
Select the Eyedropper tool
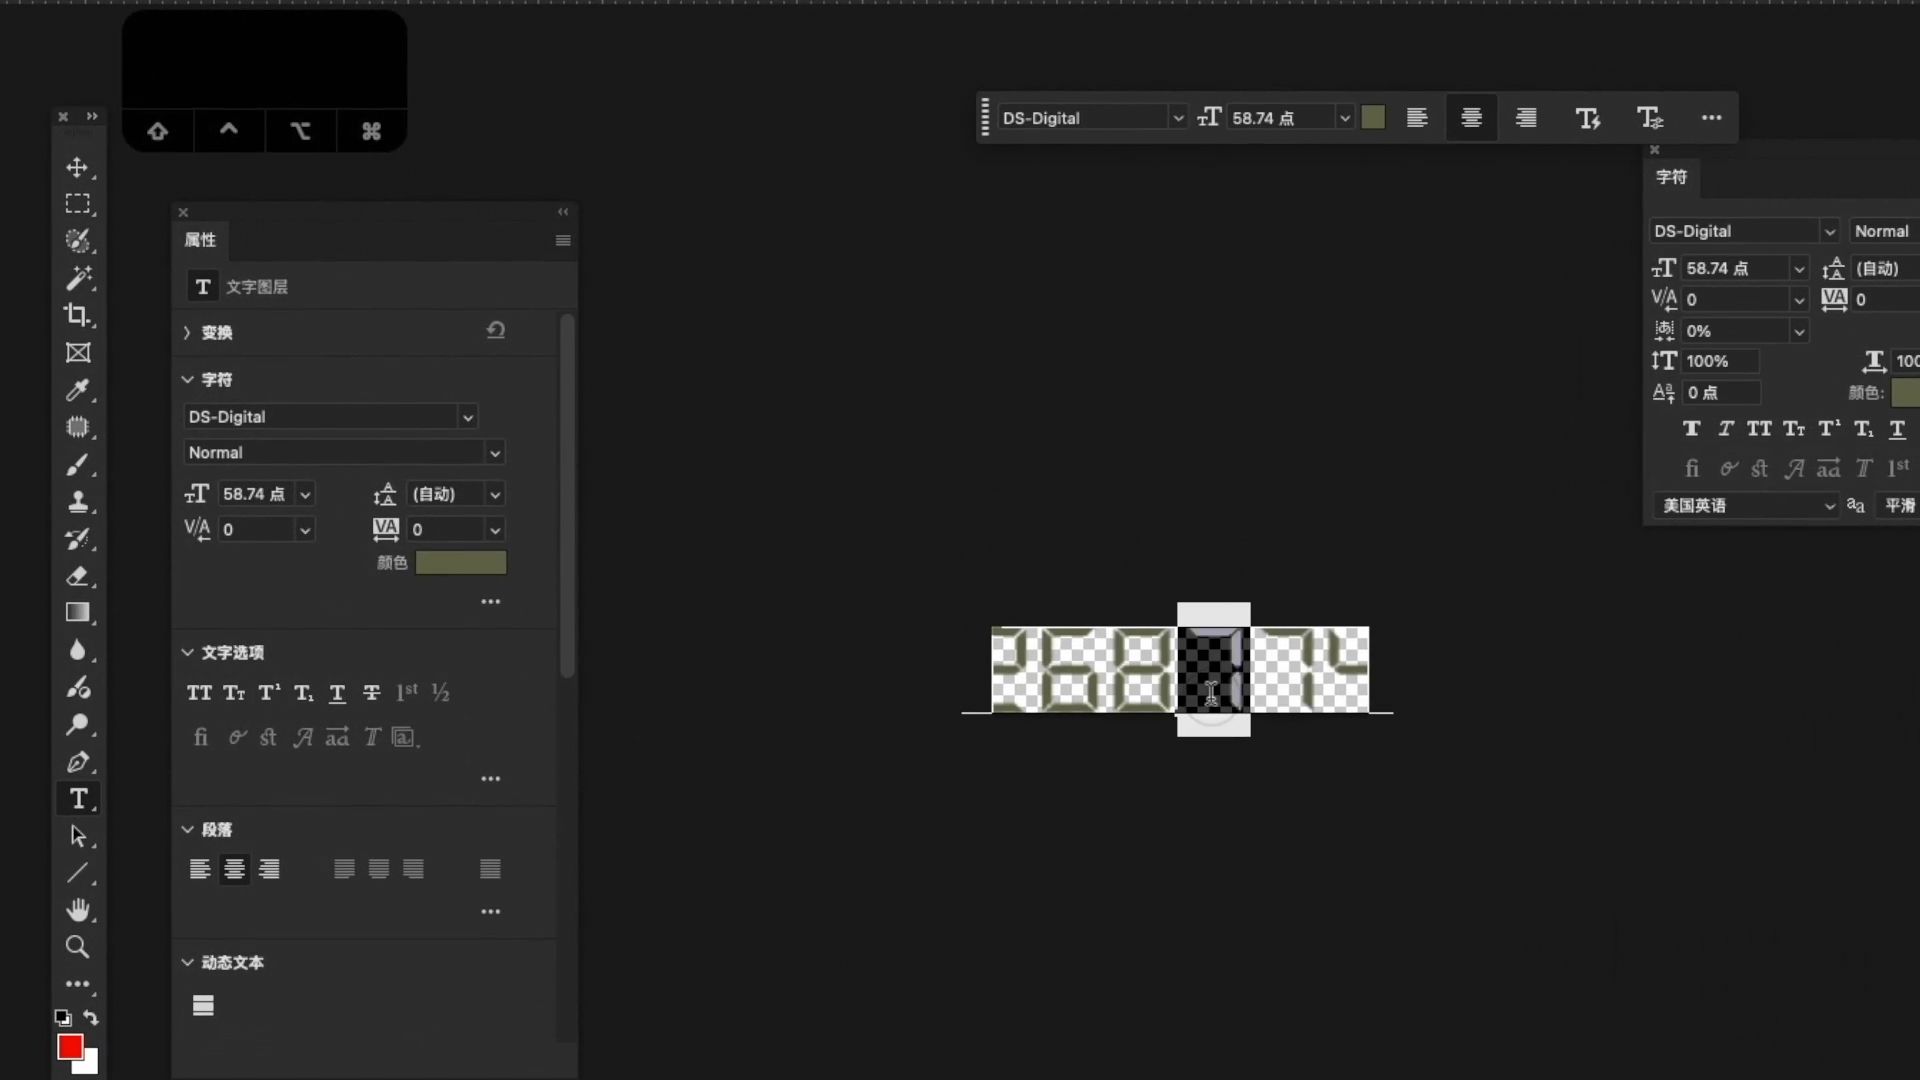77,390
